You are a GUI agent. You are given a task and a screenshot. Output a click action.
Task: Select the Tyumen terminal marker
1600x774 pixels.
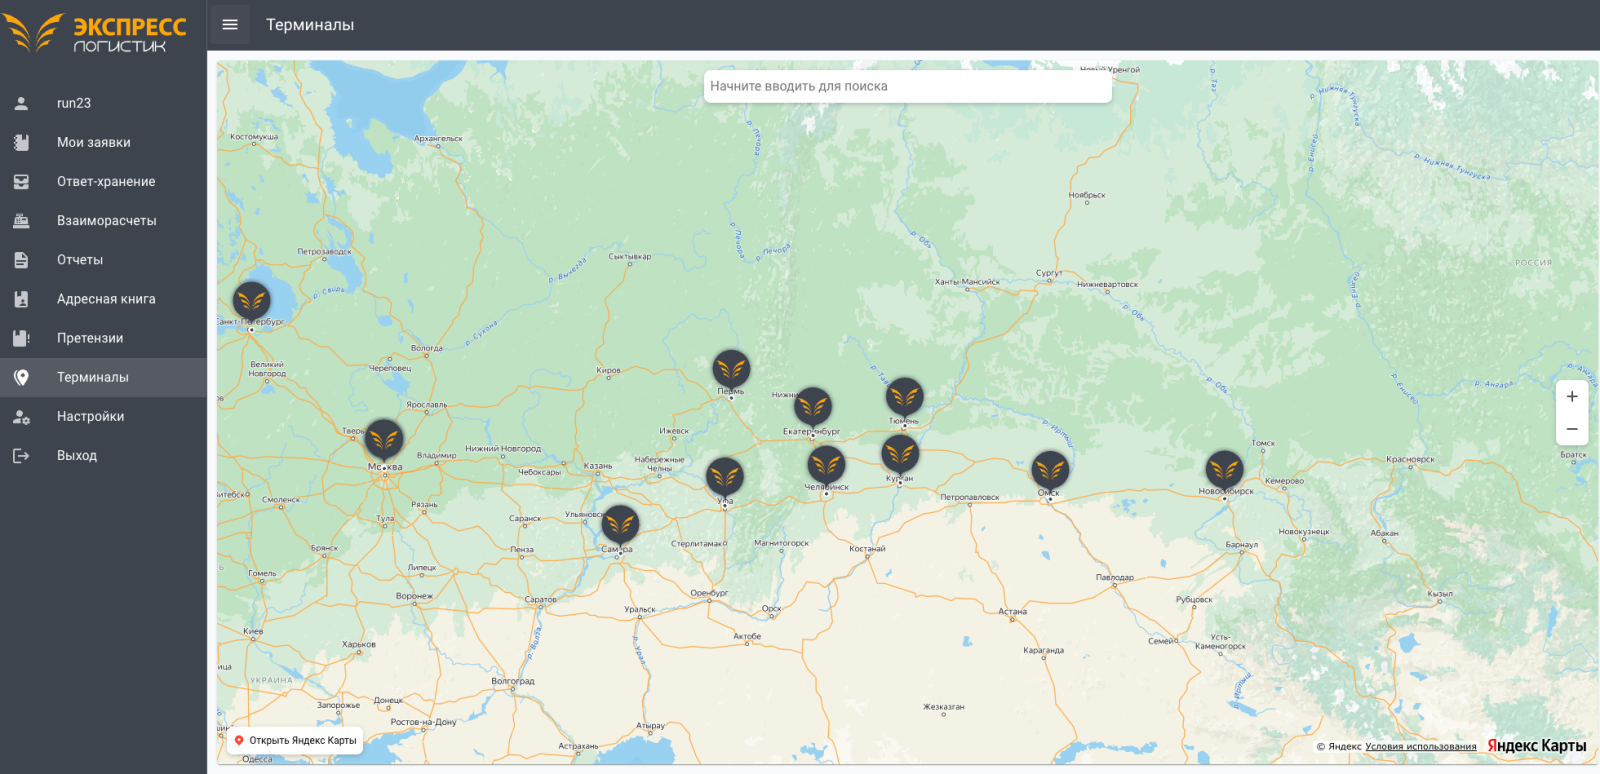(904, 397)
